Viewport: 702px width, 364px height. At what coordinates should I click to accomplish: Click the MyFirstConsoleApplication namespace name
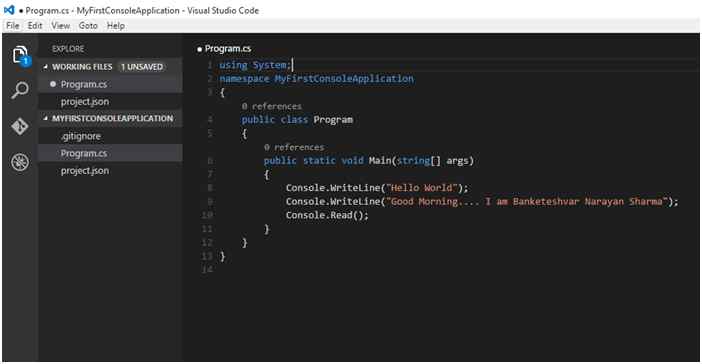[344, 79]
